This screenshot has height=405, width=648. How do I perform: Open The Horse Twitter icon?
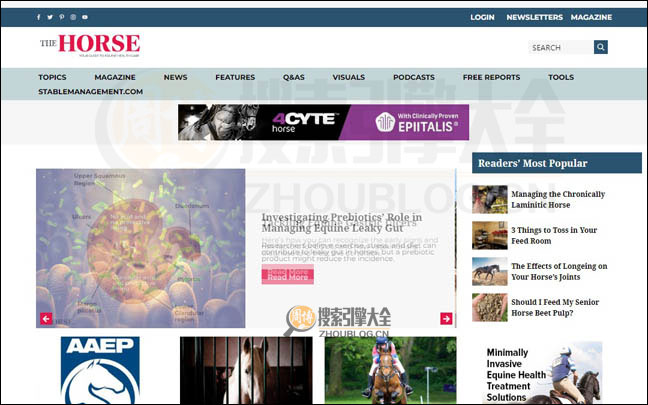click(x=50, y=17)
